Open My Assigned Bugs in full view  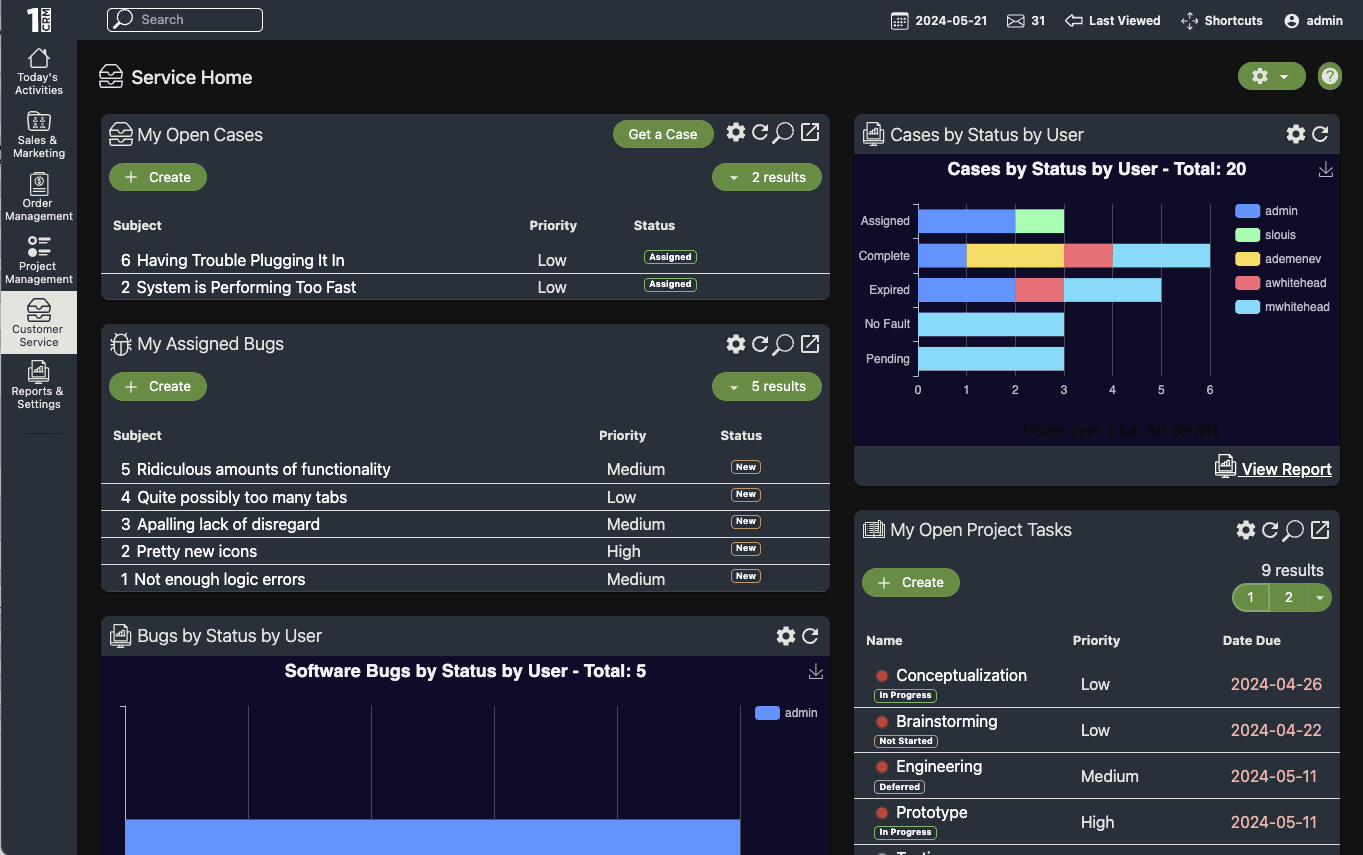click(x=810, y=344)
